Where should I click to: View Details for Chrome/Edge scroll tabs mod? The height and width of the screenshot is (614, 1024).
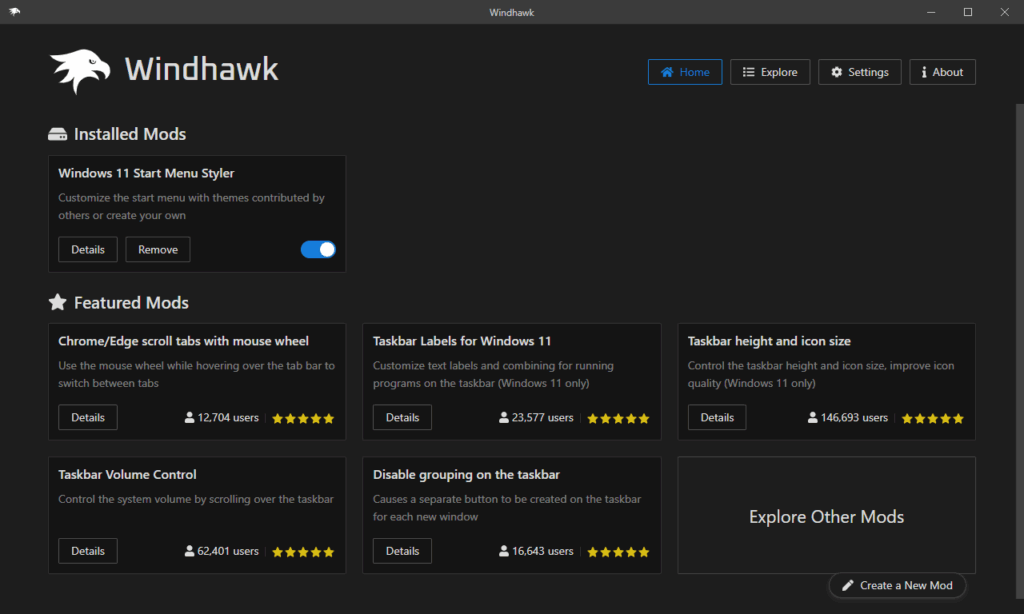tap(88, 418)
